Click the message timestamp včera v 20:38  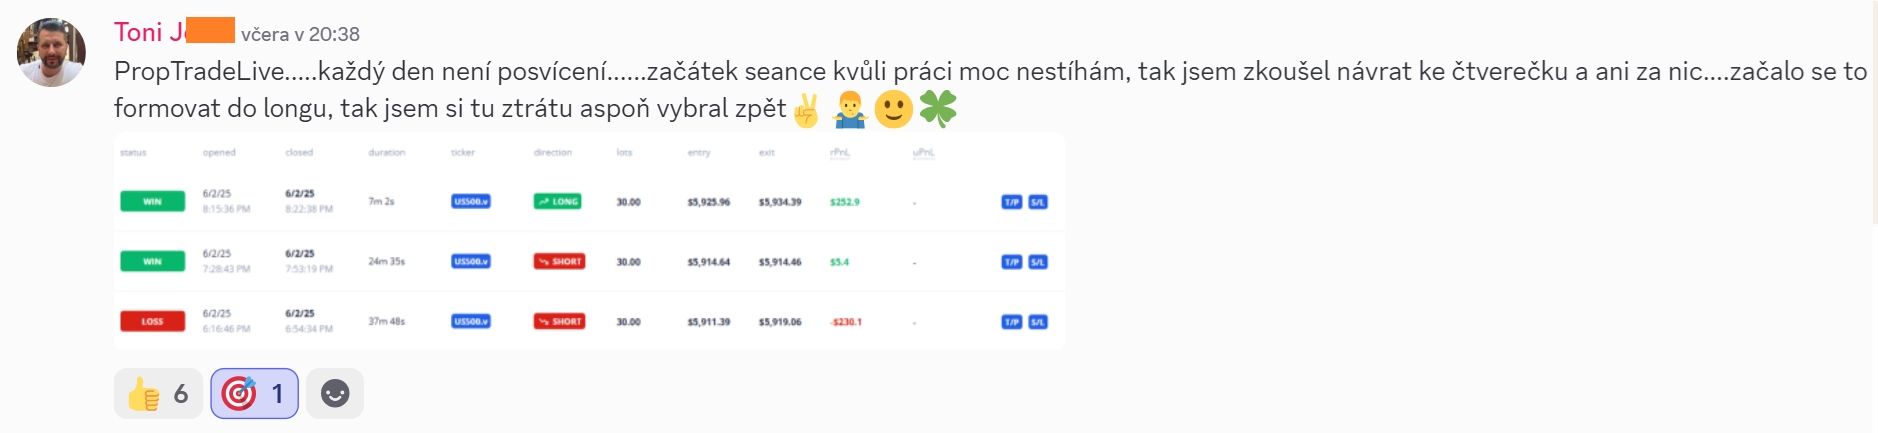(300, 34)
